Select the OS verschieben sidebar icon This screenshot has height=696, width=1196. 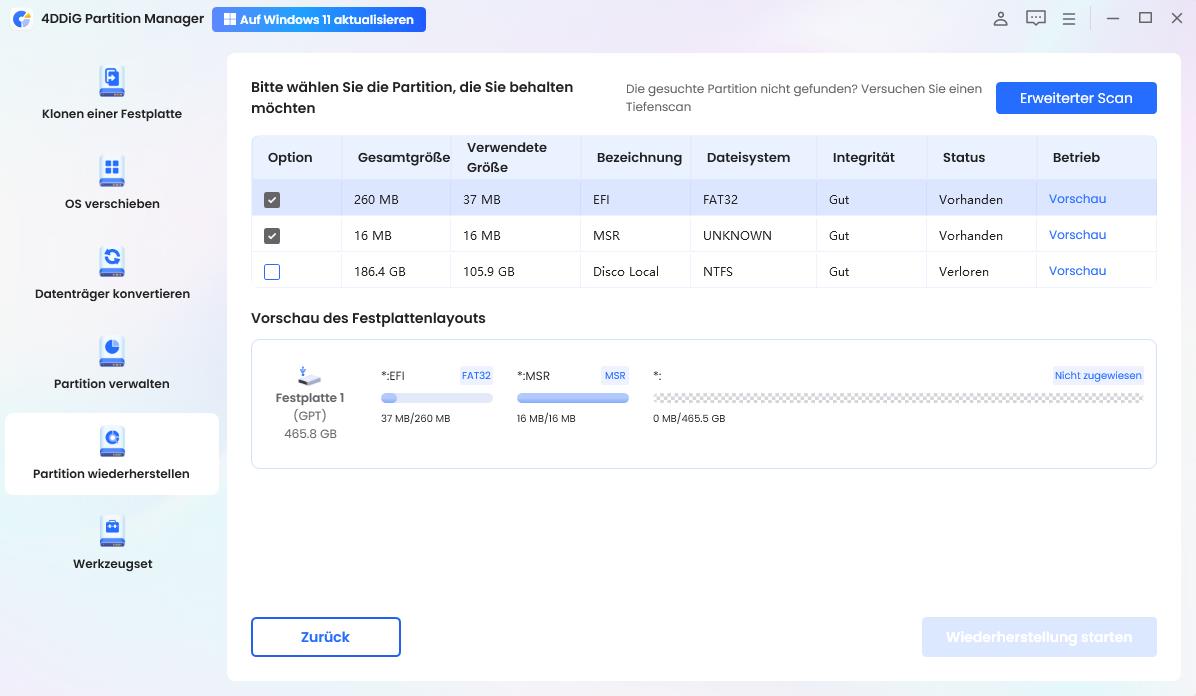112,170
